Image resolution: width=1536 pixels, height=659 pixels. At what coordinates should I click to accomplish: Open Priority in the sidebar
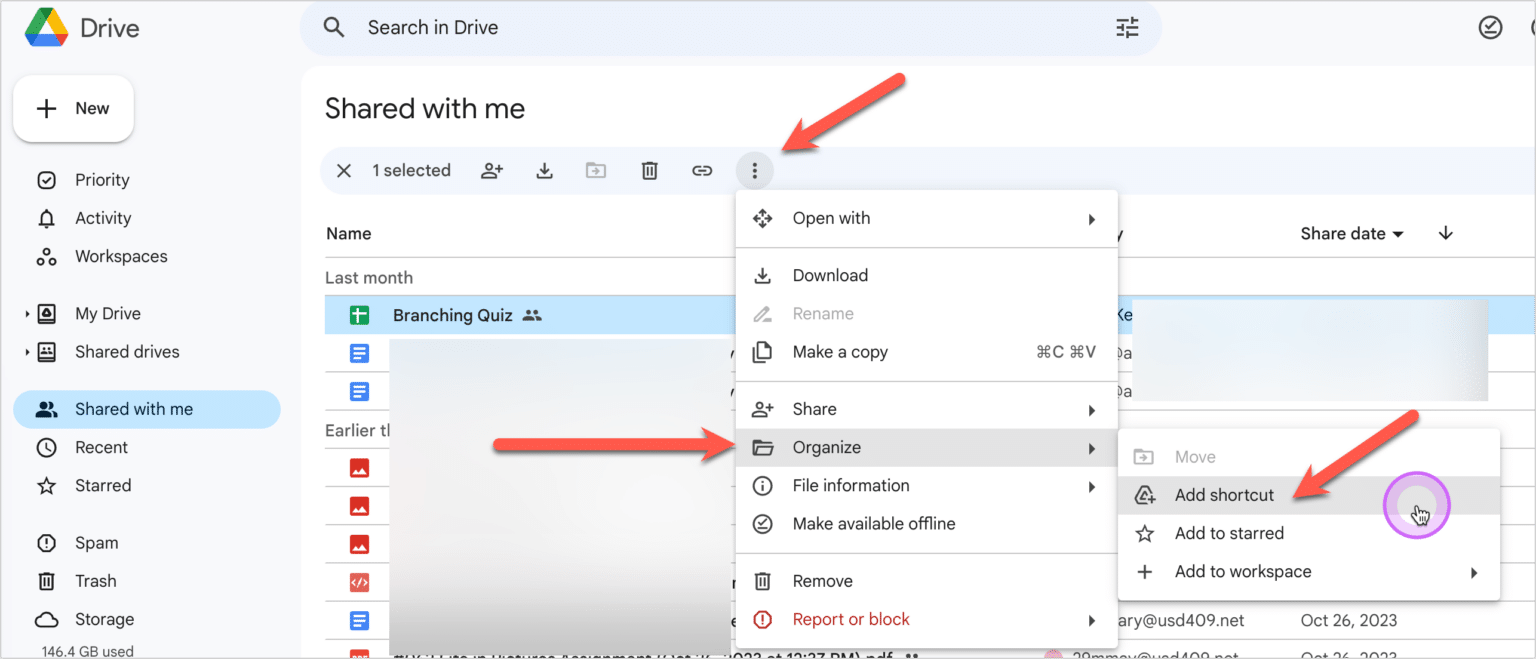[102, 180]
